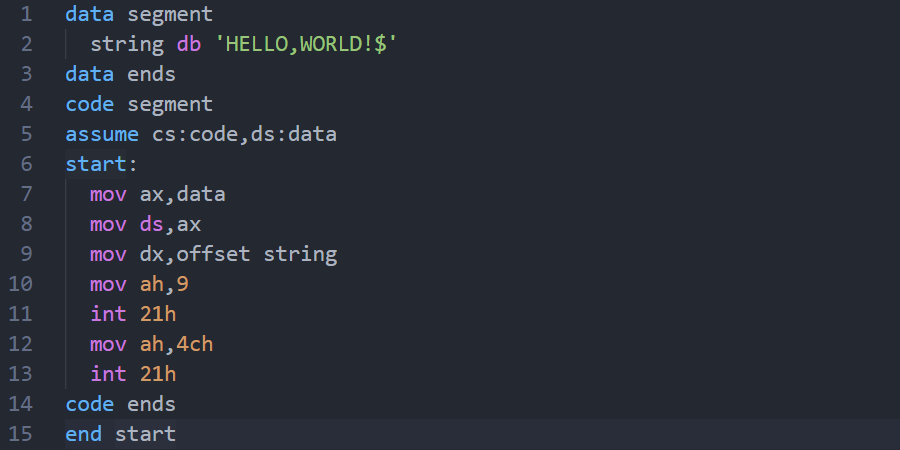Place cursor in the 'HELLO,WORLD!$' string literal

(x=306, y=45)
